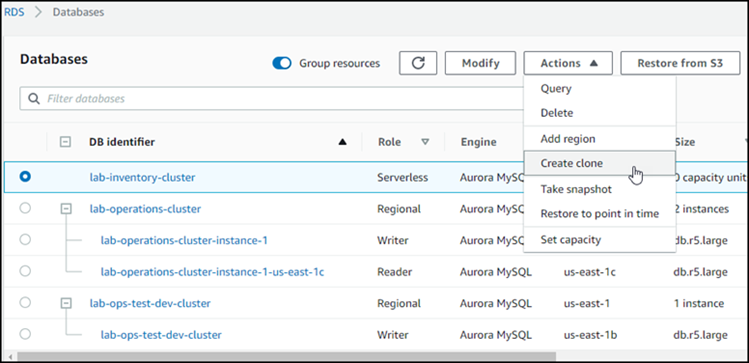
Task: Open the lab-operations-cluster link
Action: coord(145,209)
